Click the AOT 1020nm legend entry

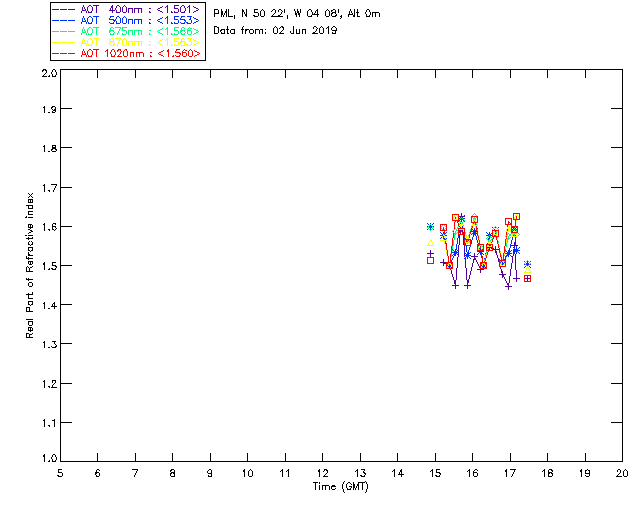tap(127, 53)
